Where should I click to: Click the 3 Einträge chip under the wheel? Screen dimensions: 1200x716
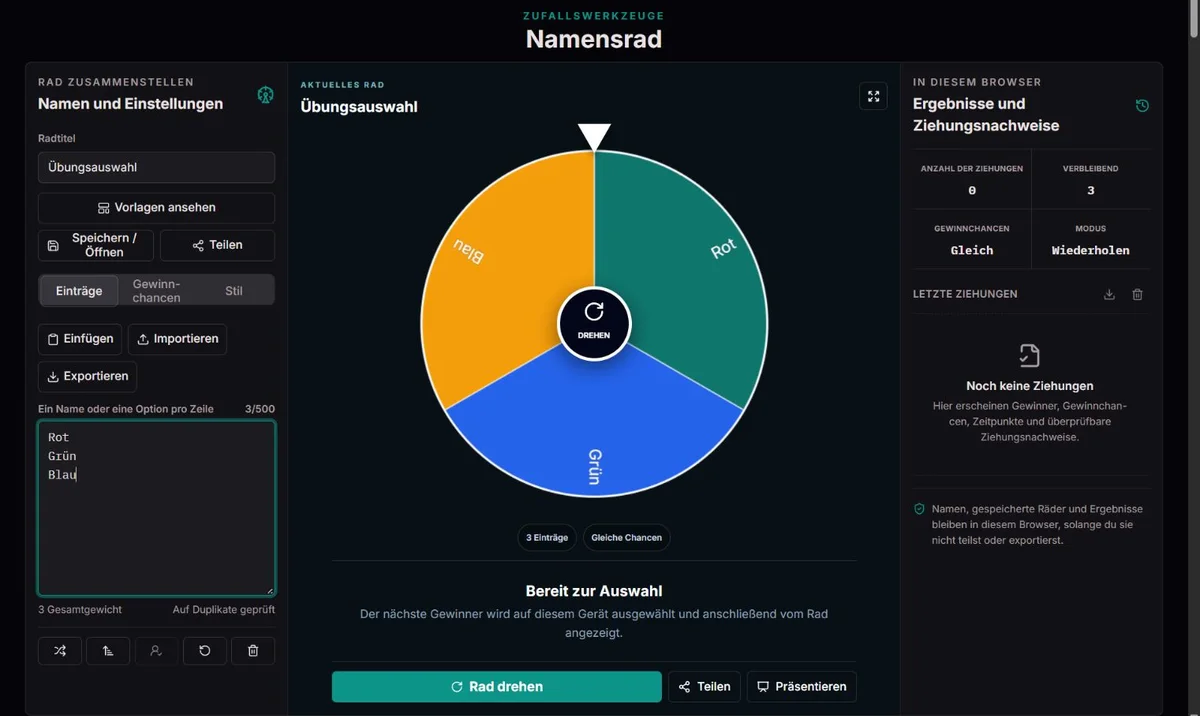coord(547,538)
